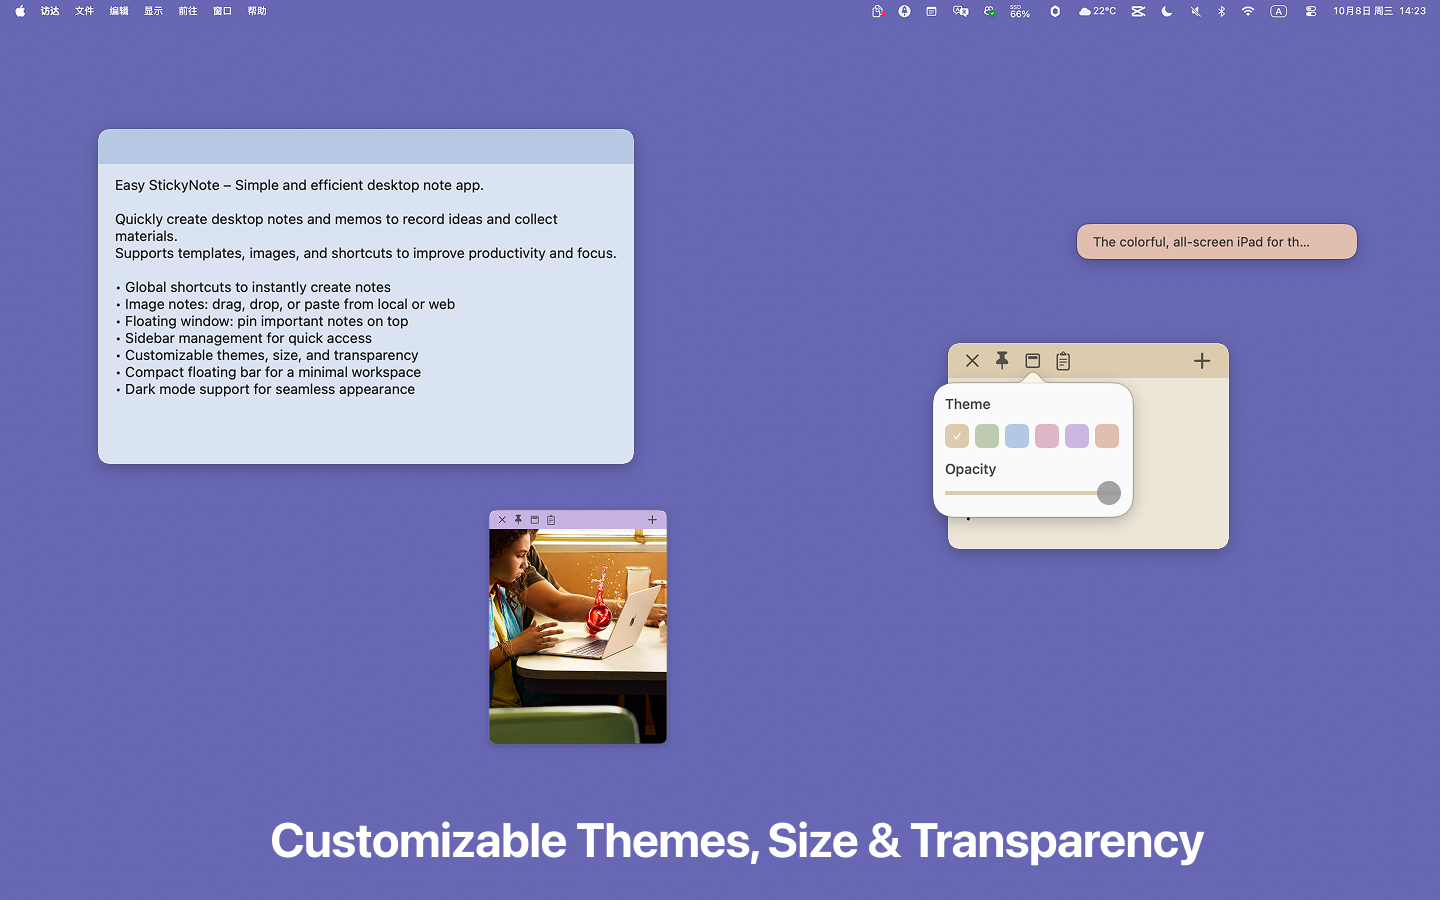Pin the beige sticky note on top

coord(1002,361)
